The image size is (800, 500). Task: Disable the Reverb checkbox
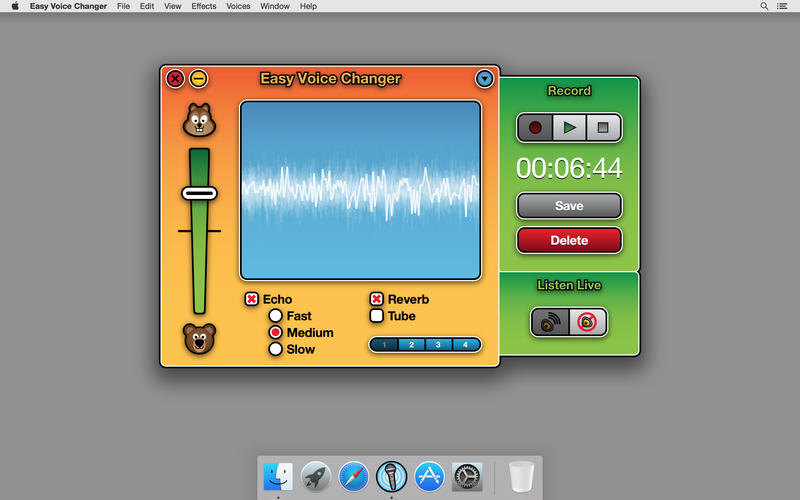[377, 299]
